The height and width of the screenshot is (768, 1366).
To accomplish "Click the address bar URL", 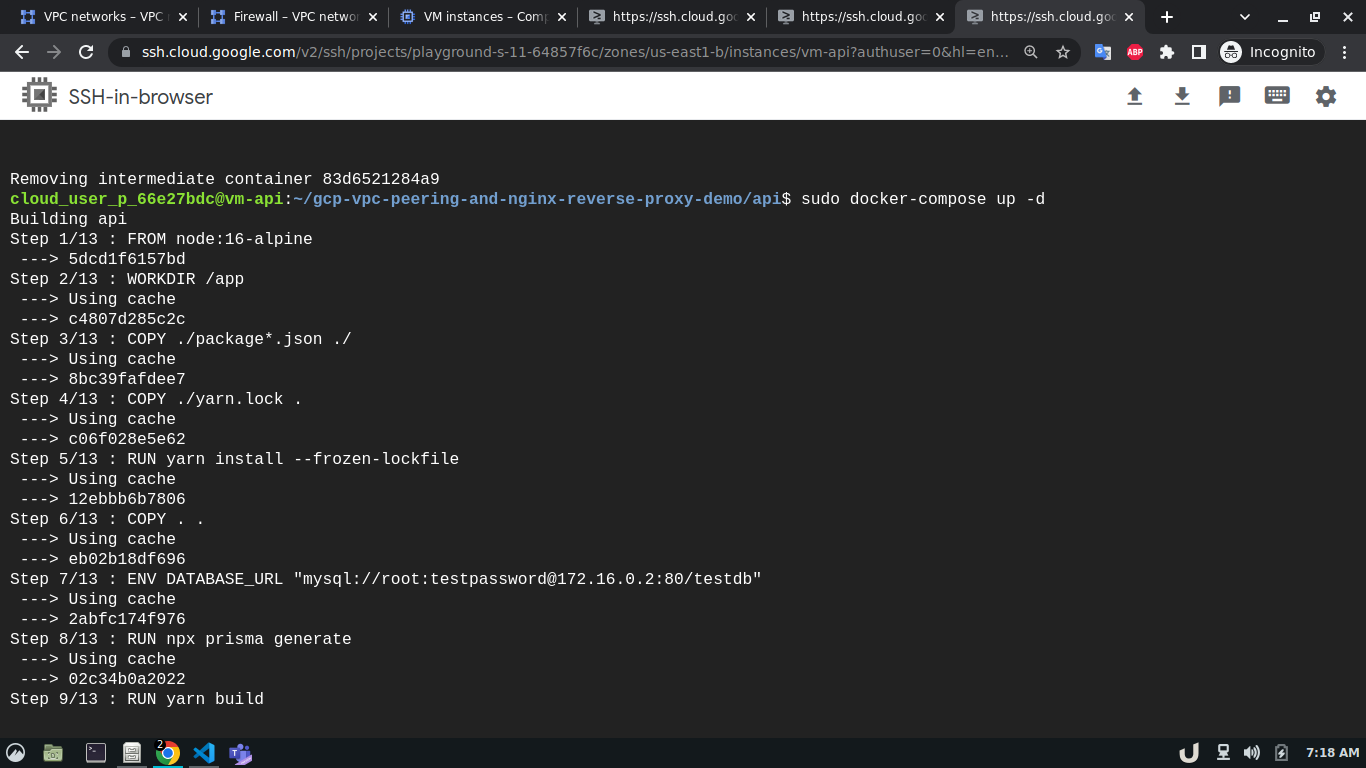I will click(x=575, y=52).
